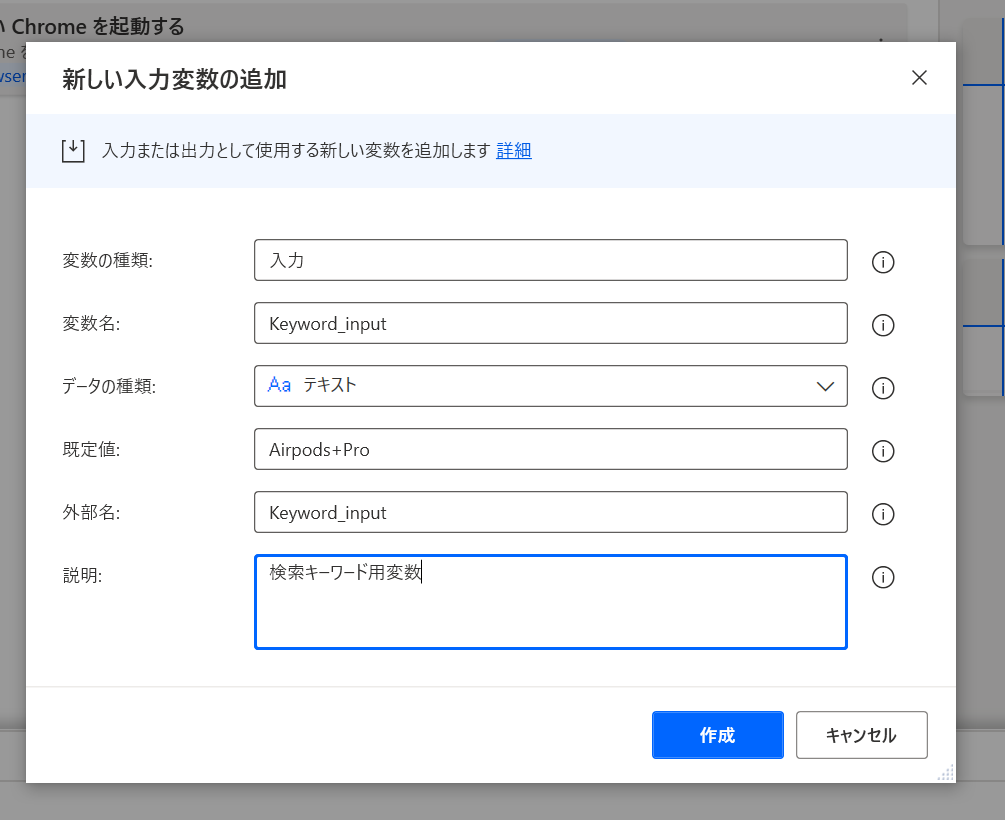Click the 変数名: label
This screenshot has width=1005, height=820.
click(x=91, y=323)
